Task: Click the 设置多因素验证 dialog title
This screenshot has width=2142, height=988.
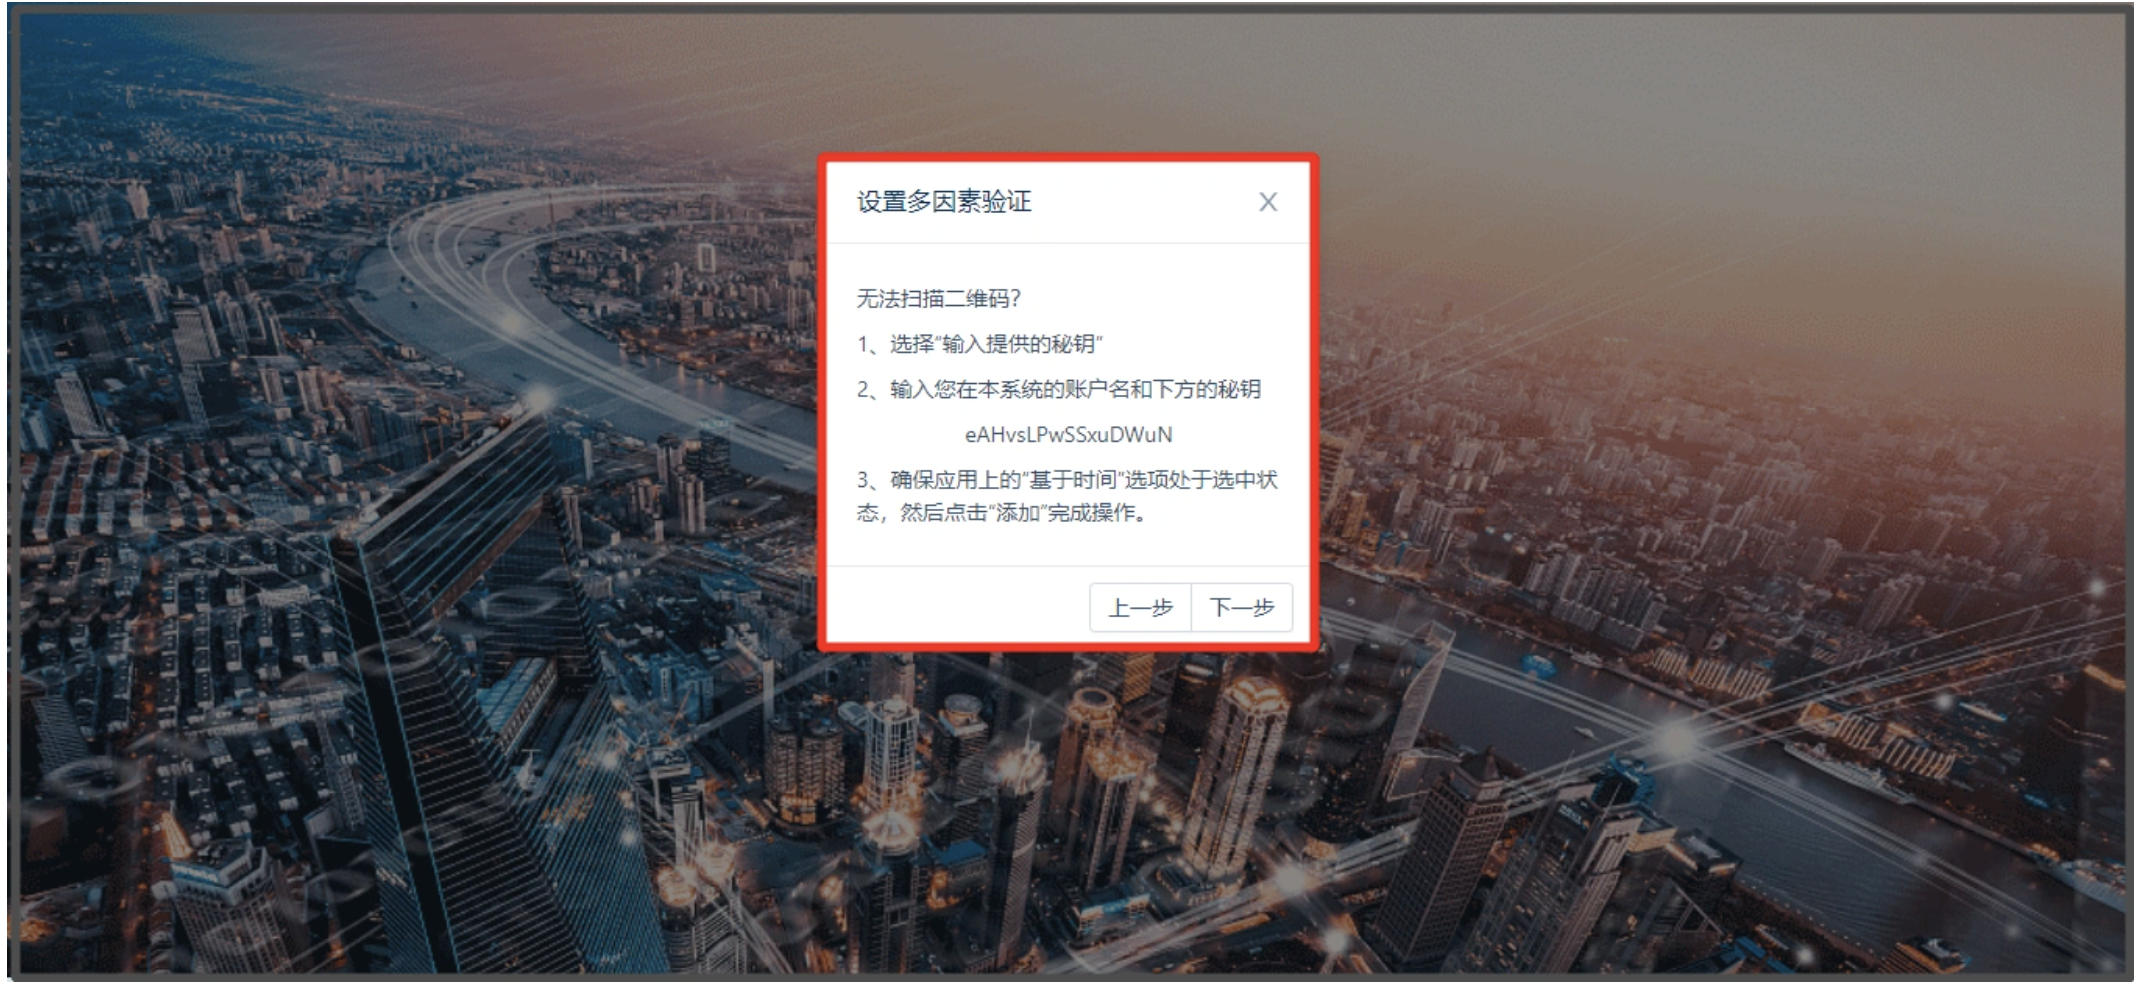Action: (x=943, y=202)
